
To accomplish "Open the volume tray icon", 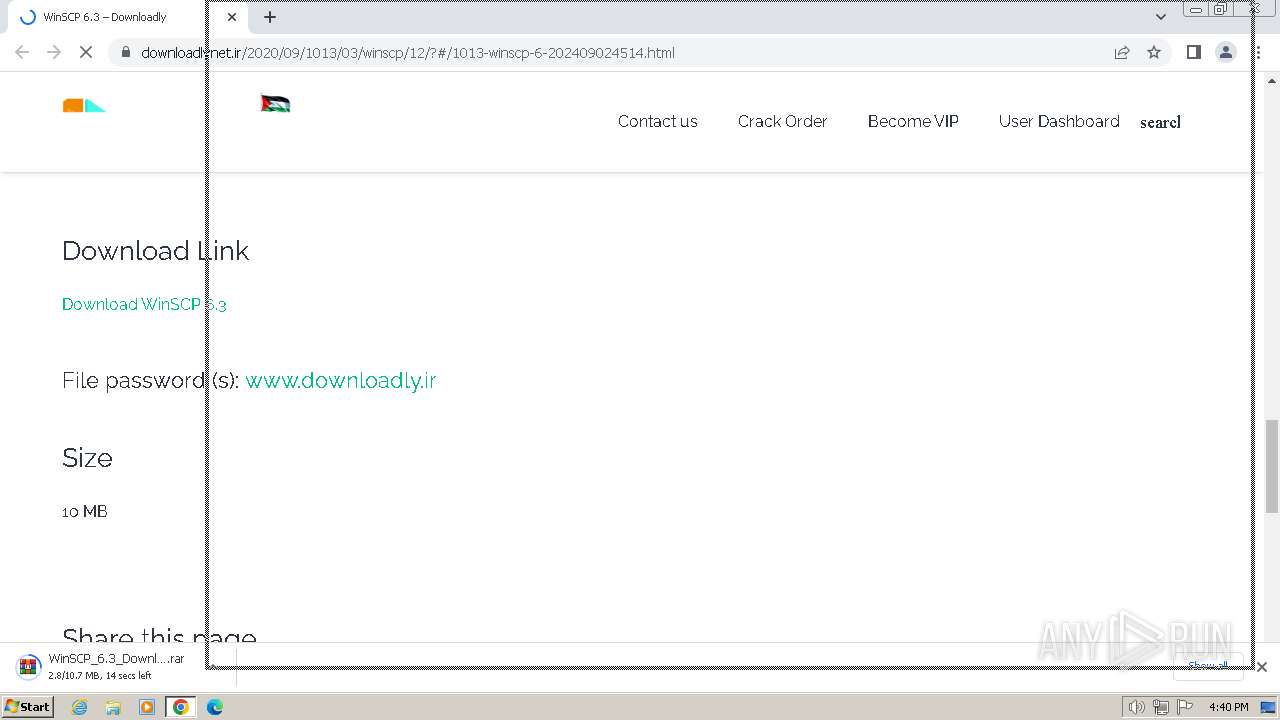I will [1136, 707].
